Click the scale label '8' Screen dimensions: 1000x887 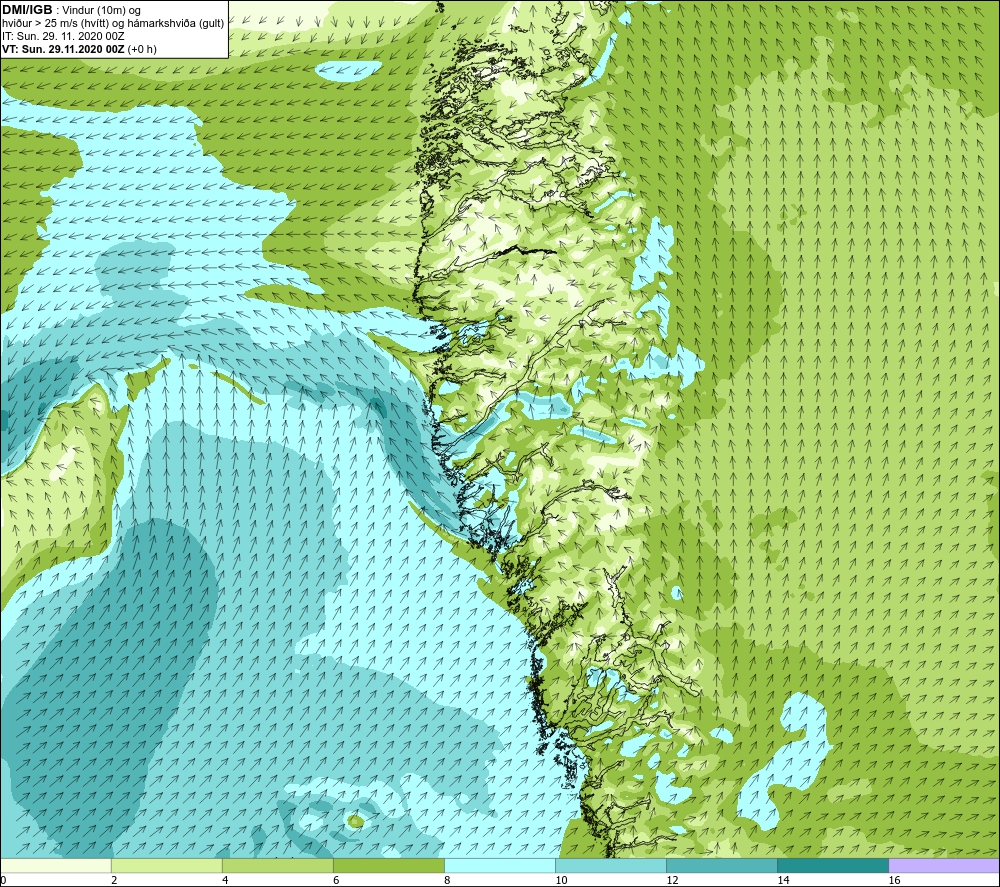(447, 880)
